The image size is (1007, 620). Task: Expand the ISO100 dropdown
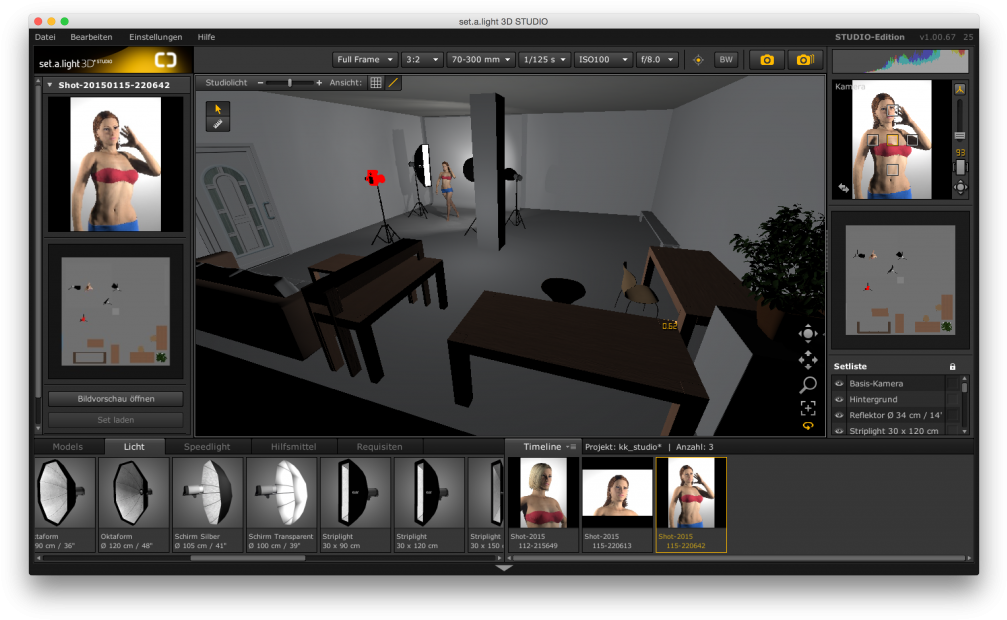pyautogui.click(x=603, y=60)
